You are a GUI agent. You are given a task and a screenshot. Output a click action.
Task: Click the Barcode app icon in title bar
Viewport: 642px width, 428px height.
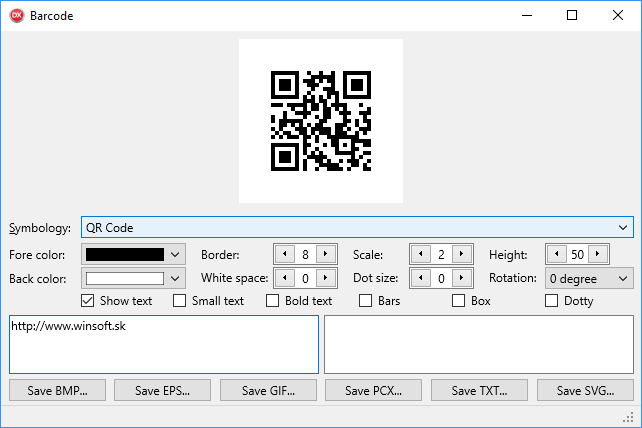coord(17,16)
